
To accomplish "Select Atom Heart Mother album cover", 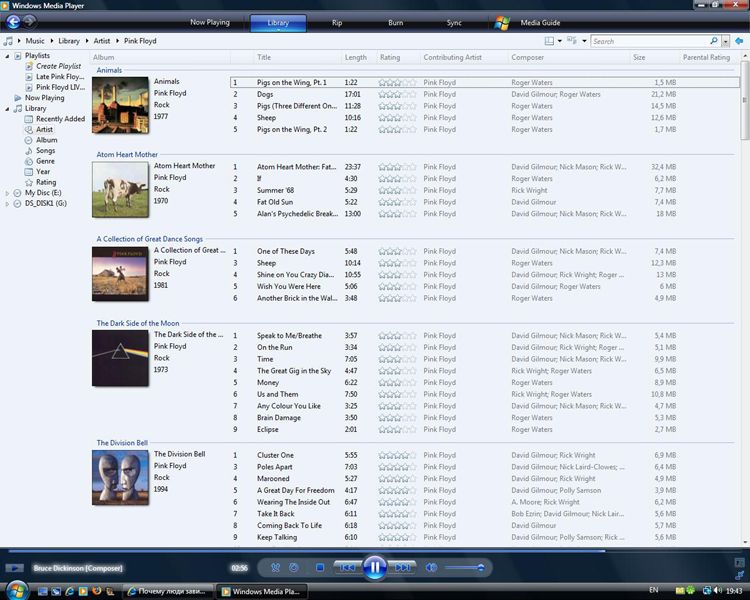I will tap(120, 189).
